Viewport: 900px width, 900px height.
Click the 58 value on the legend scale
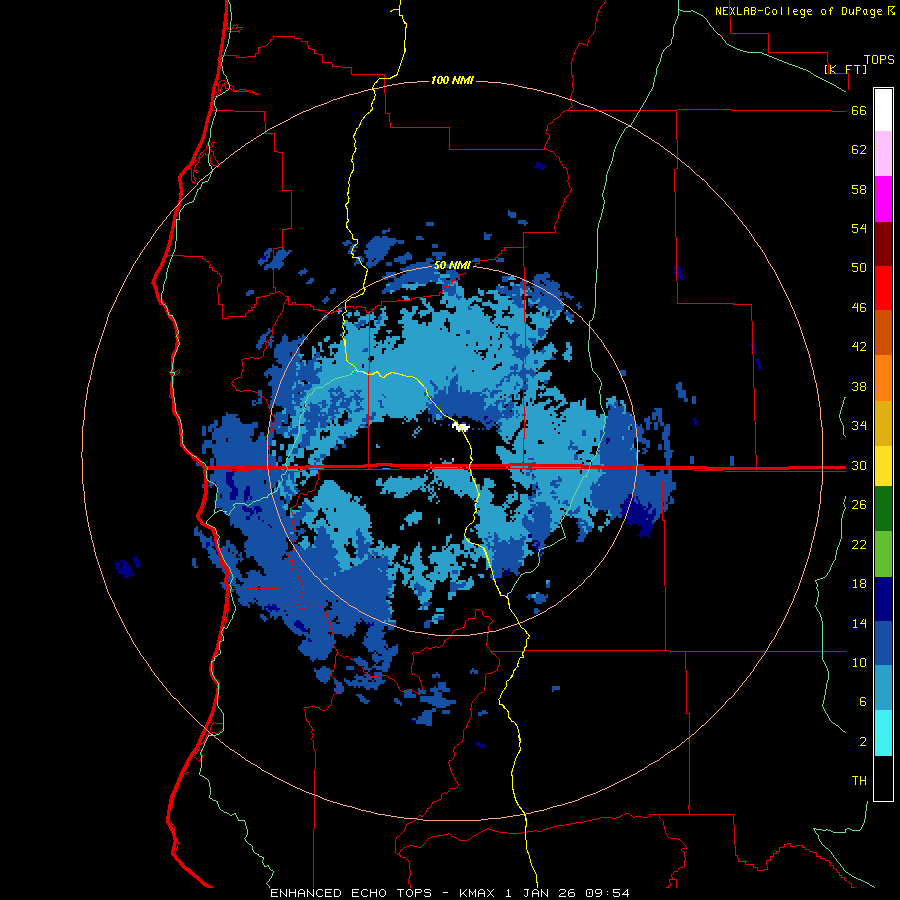(859, 189)
